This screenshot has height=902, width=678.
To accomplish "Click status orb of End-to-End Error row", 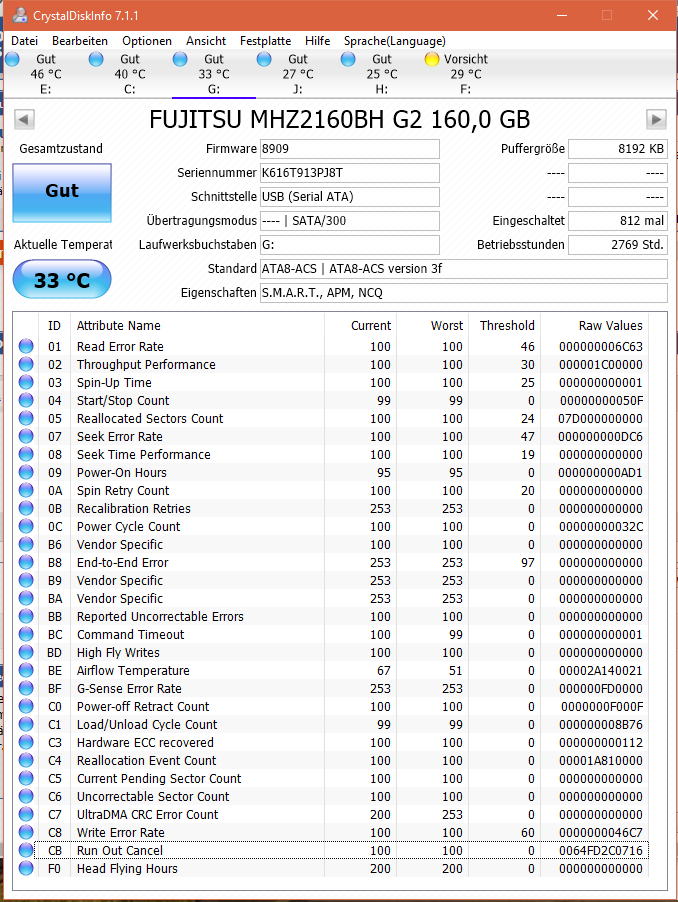I will tap(26, 562).
